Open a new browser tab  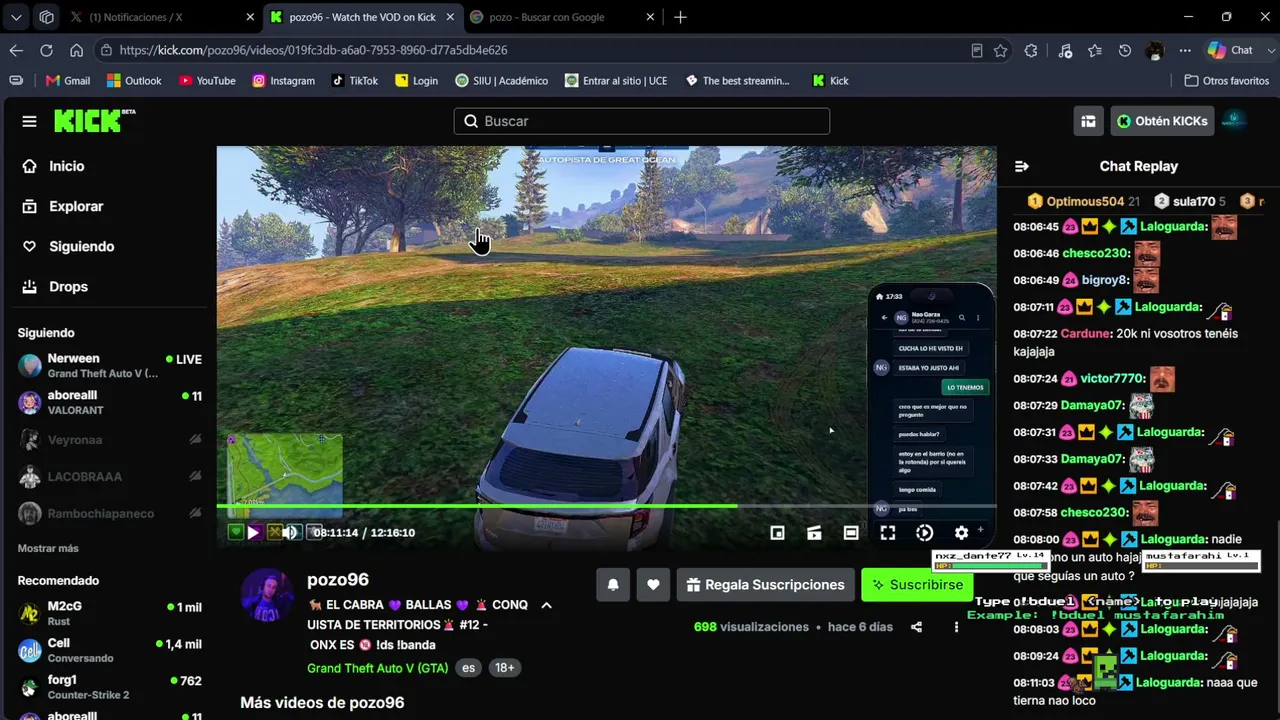click(x=680, y=17)
